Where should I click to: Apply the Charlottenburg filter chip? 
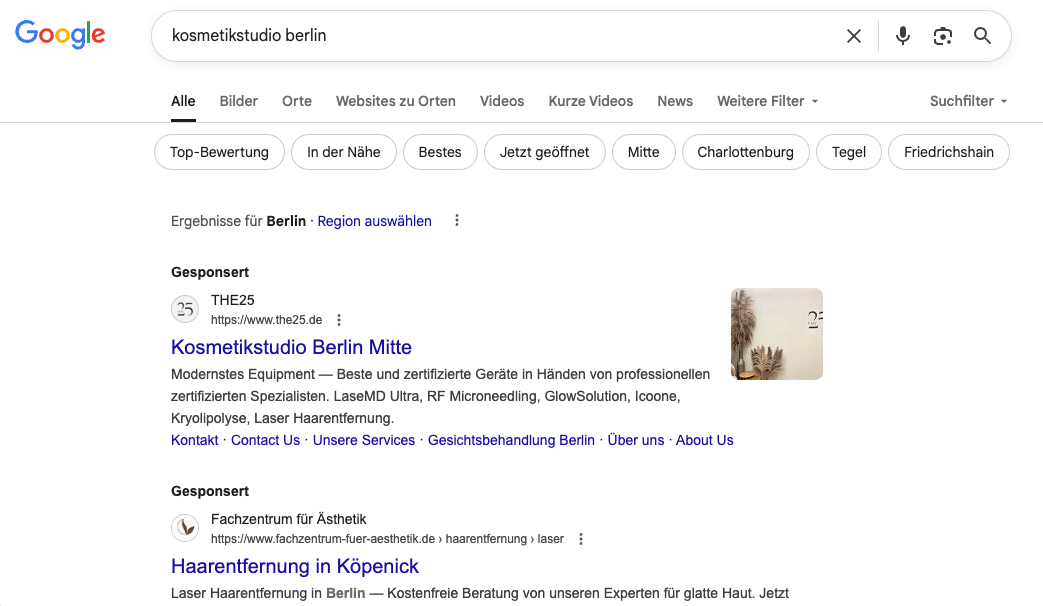pyautogui.click(x=746, y=152)
